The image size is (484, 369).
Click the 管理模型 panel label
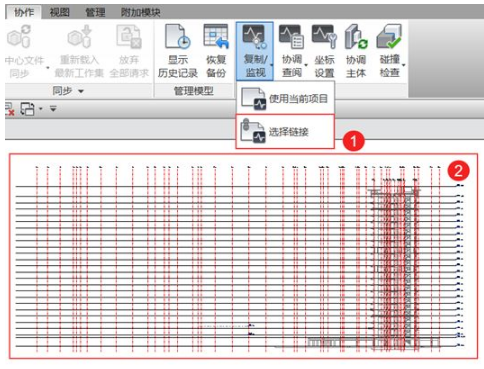193,91
